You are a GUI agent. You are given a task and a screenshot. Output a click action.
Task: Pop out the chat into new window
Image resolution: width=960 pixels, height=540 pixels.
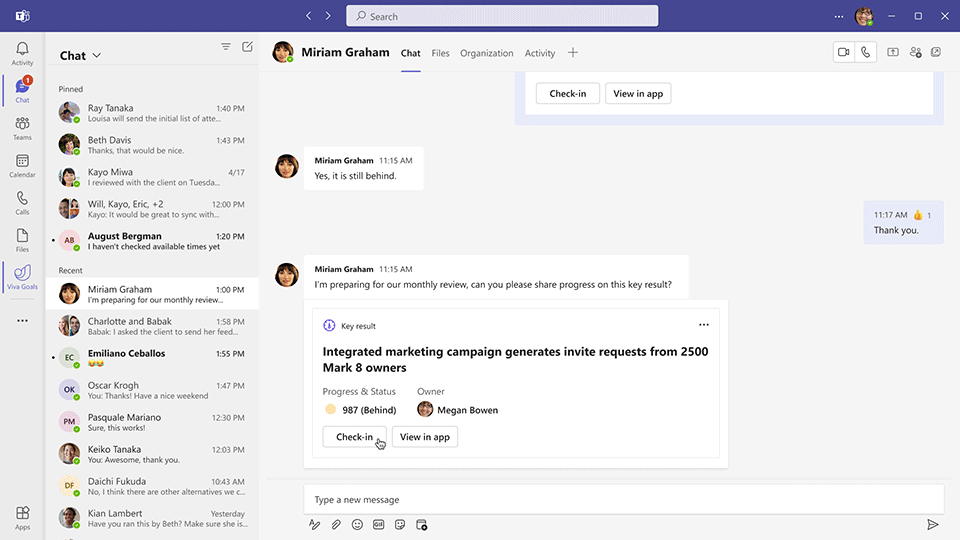(936, 53)
